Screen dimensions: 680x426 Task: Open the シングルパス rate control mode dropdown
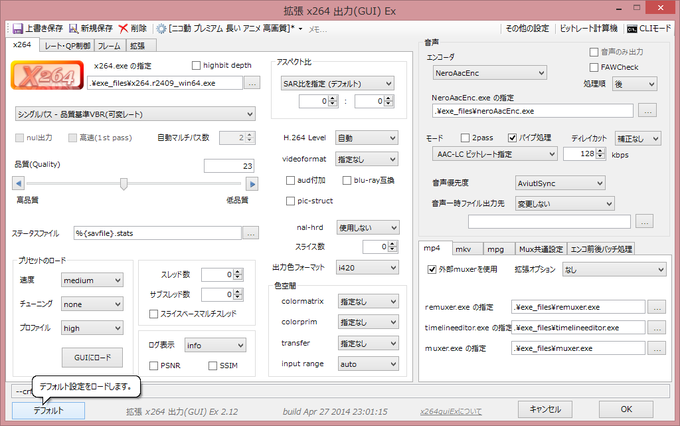pyautogui.click(x=135, y=114)
